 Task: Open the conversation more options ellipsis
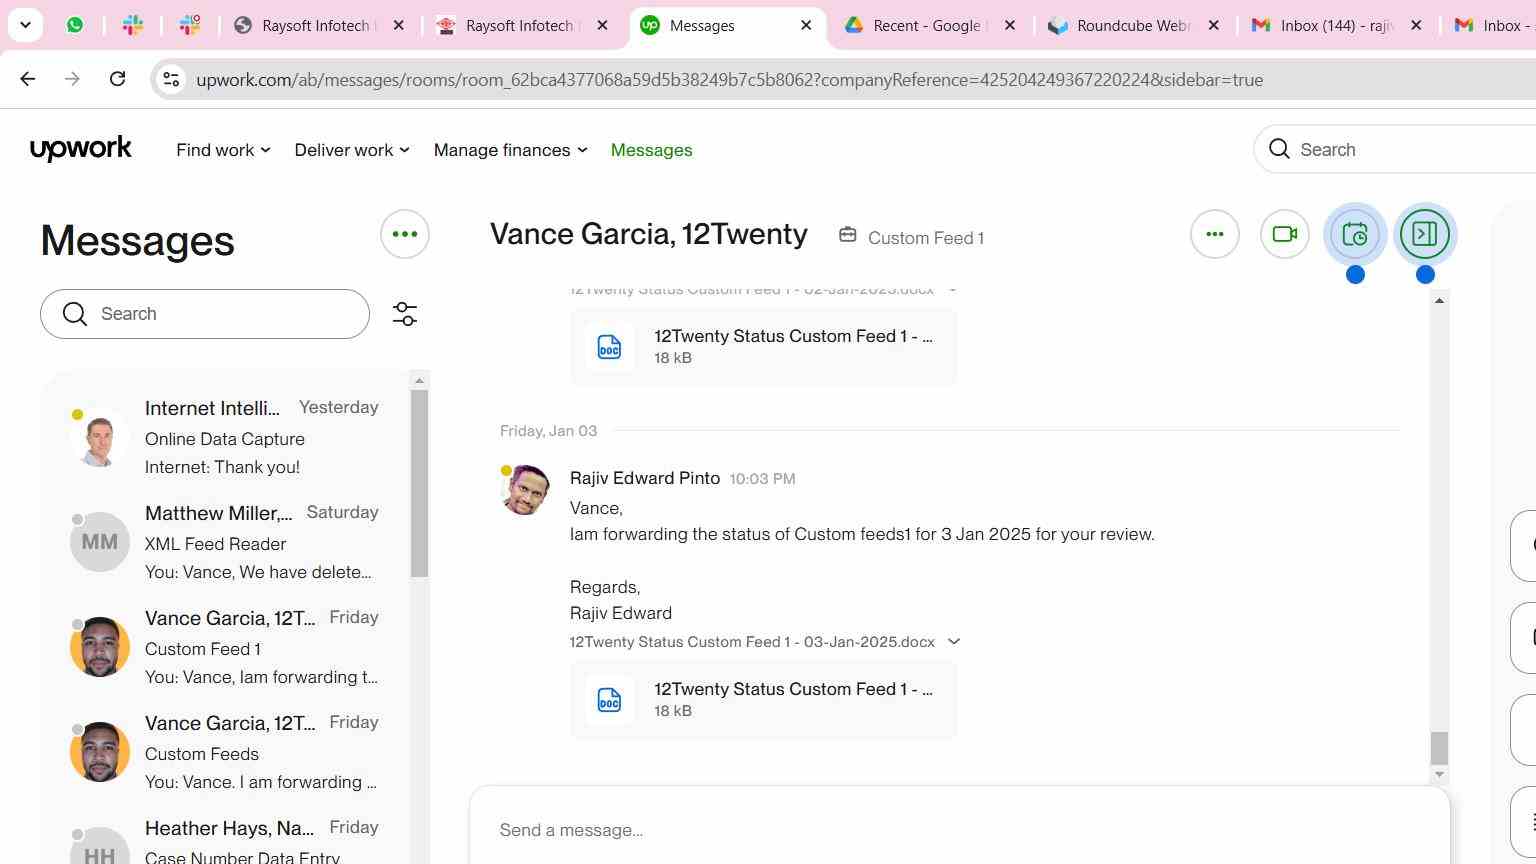(1215, 234)
